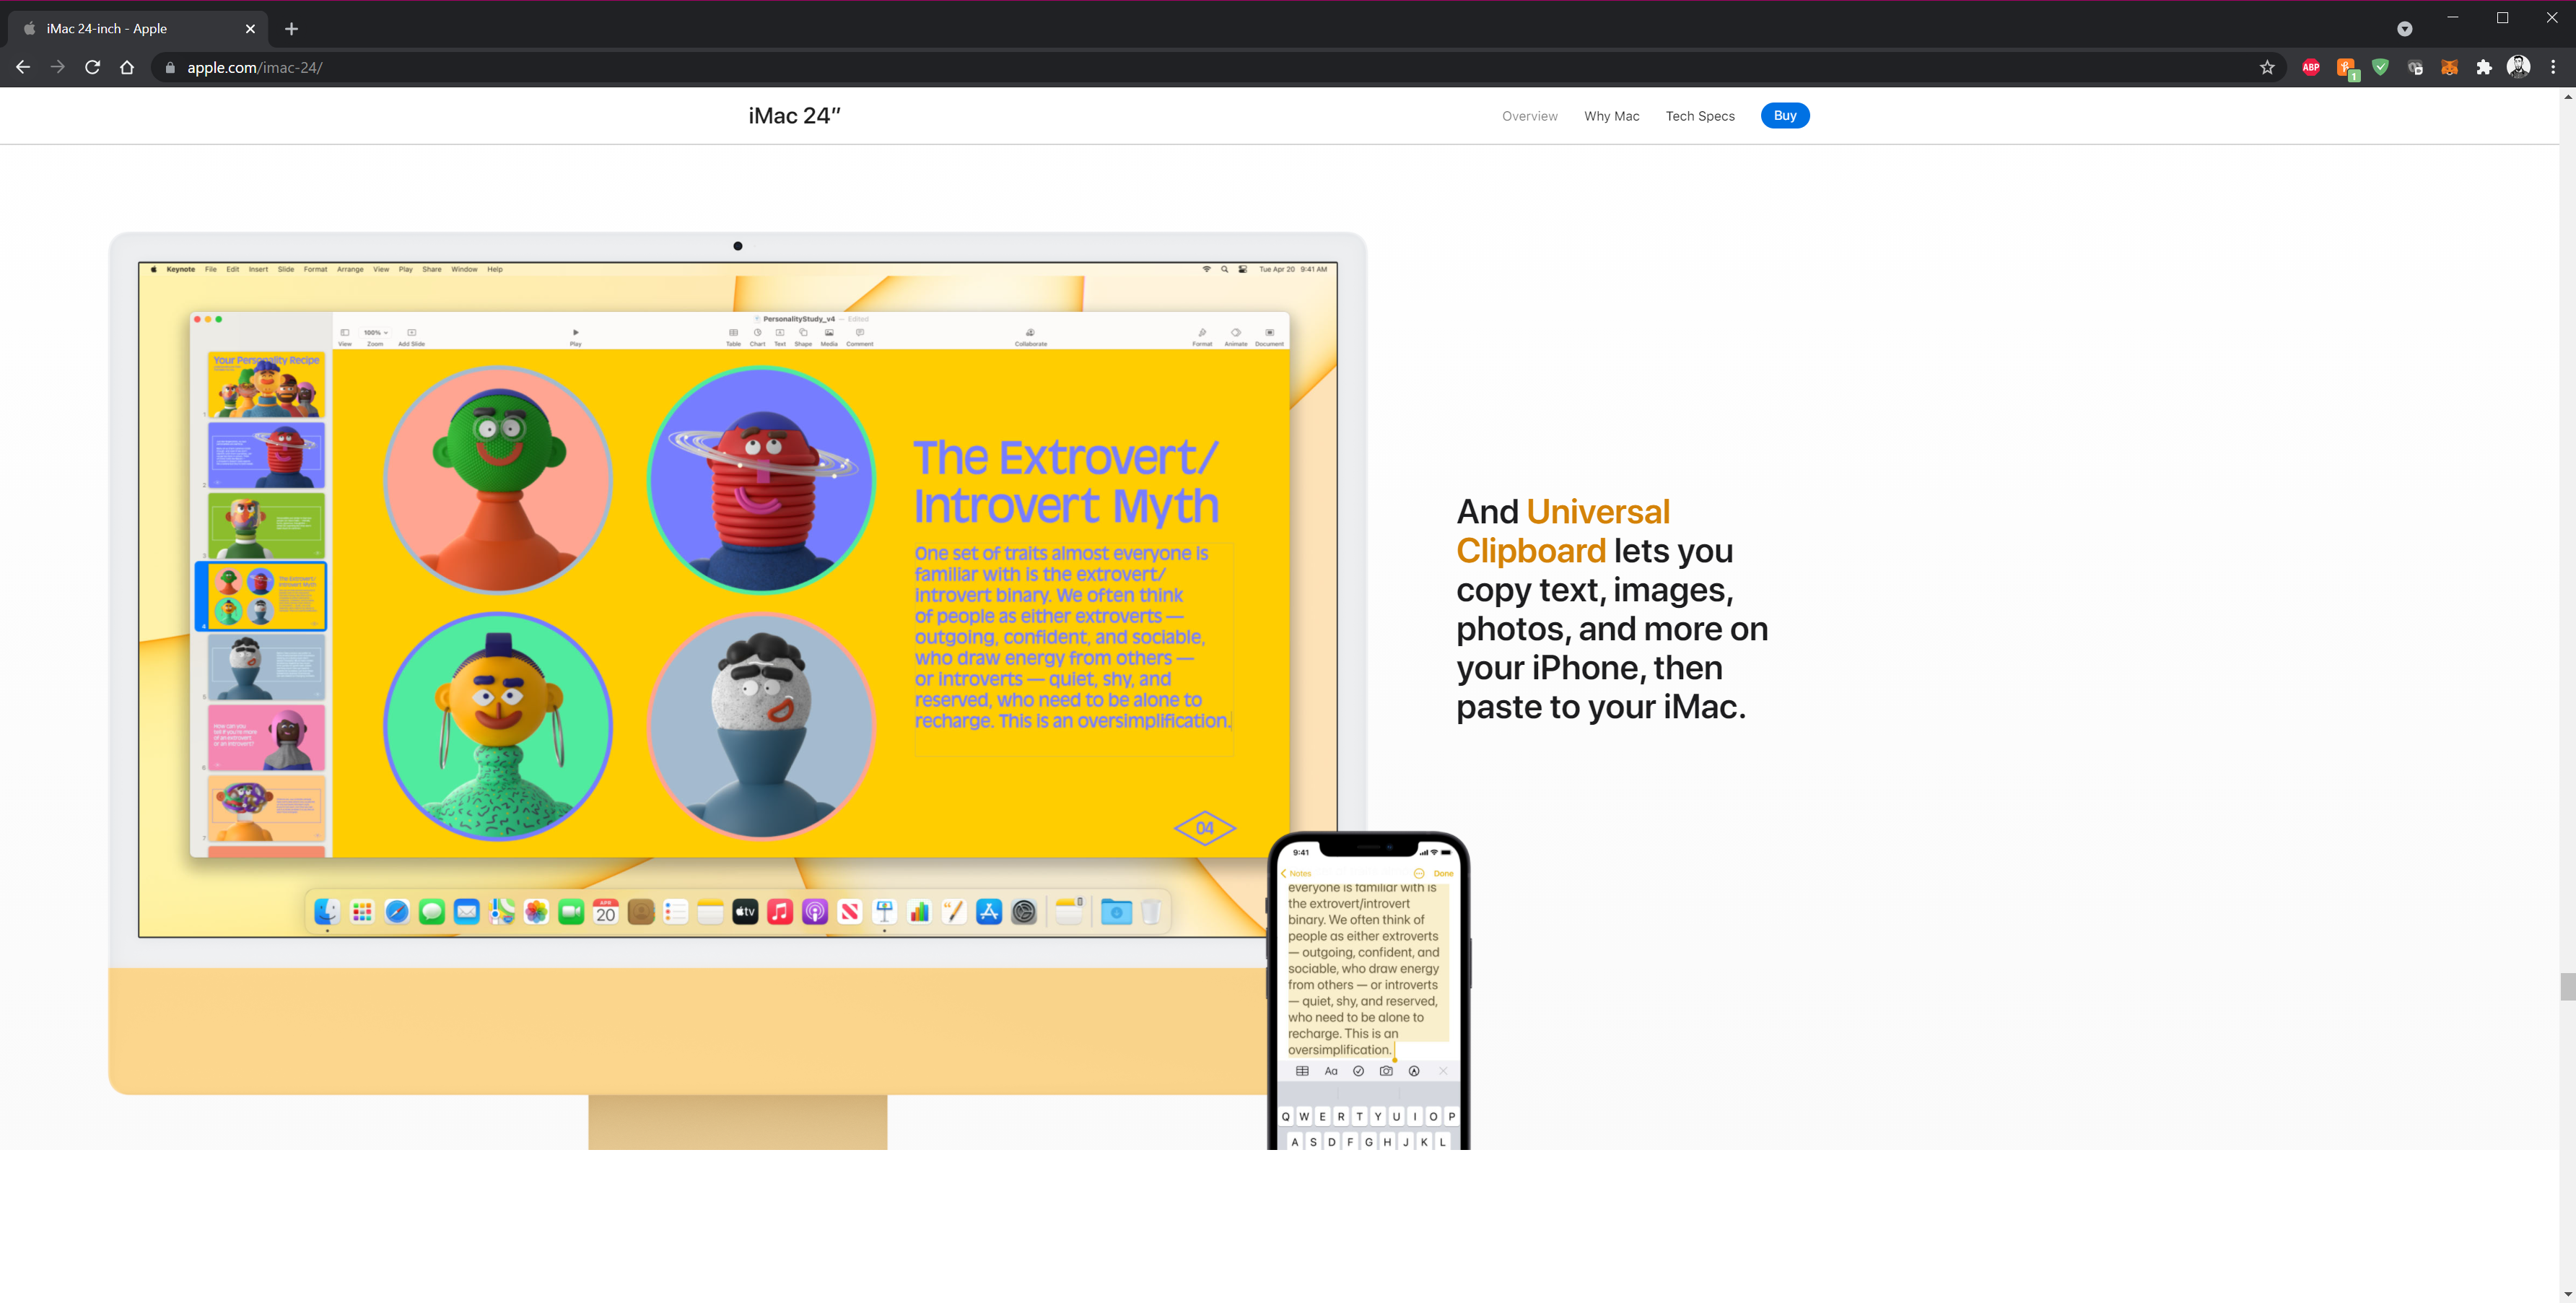Open the MetaMask fox extension

pyautogui.click(x=2449, y=67)
